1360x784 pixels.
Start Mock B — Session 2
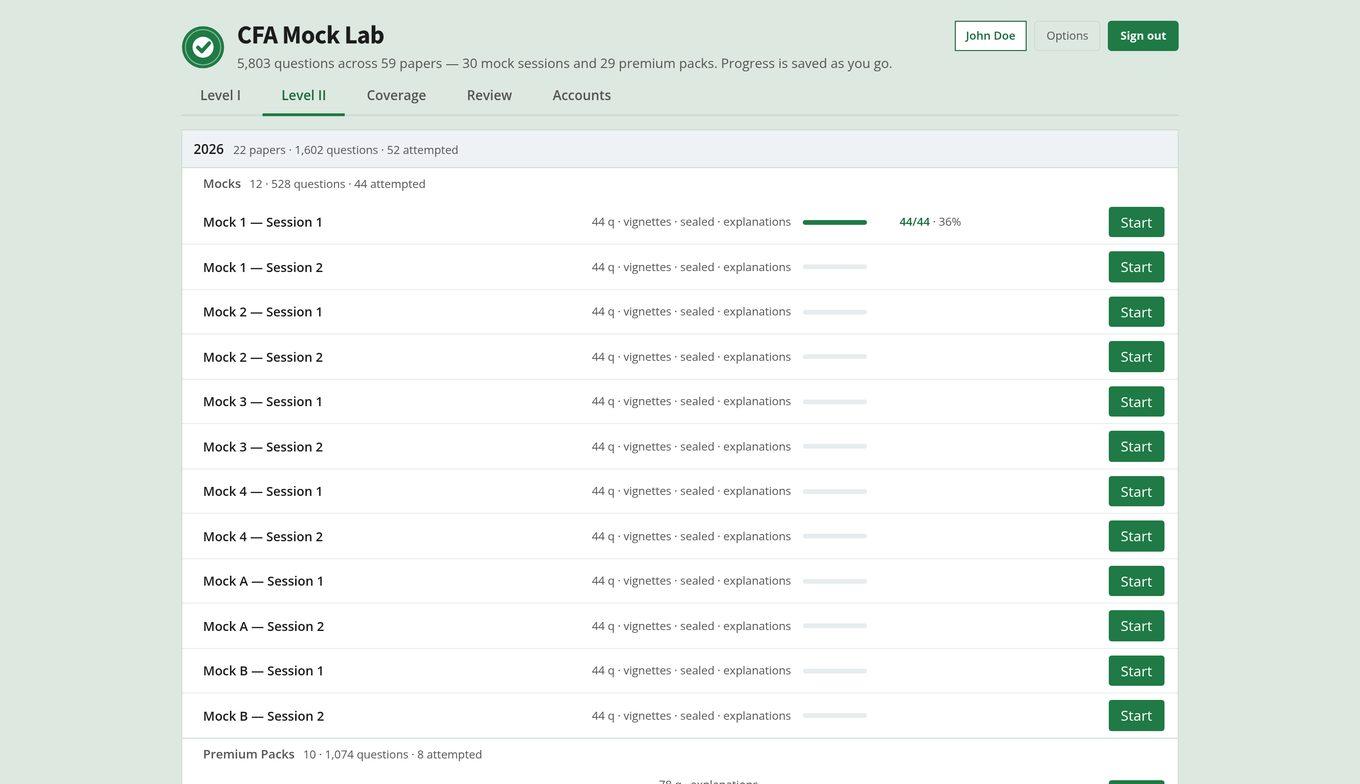coord(1136,716)
